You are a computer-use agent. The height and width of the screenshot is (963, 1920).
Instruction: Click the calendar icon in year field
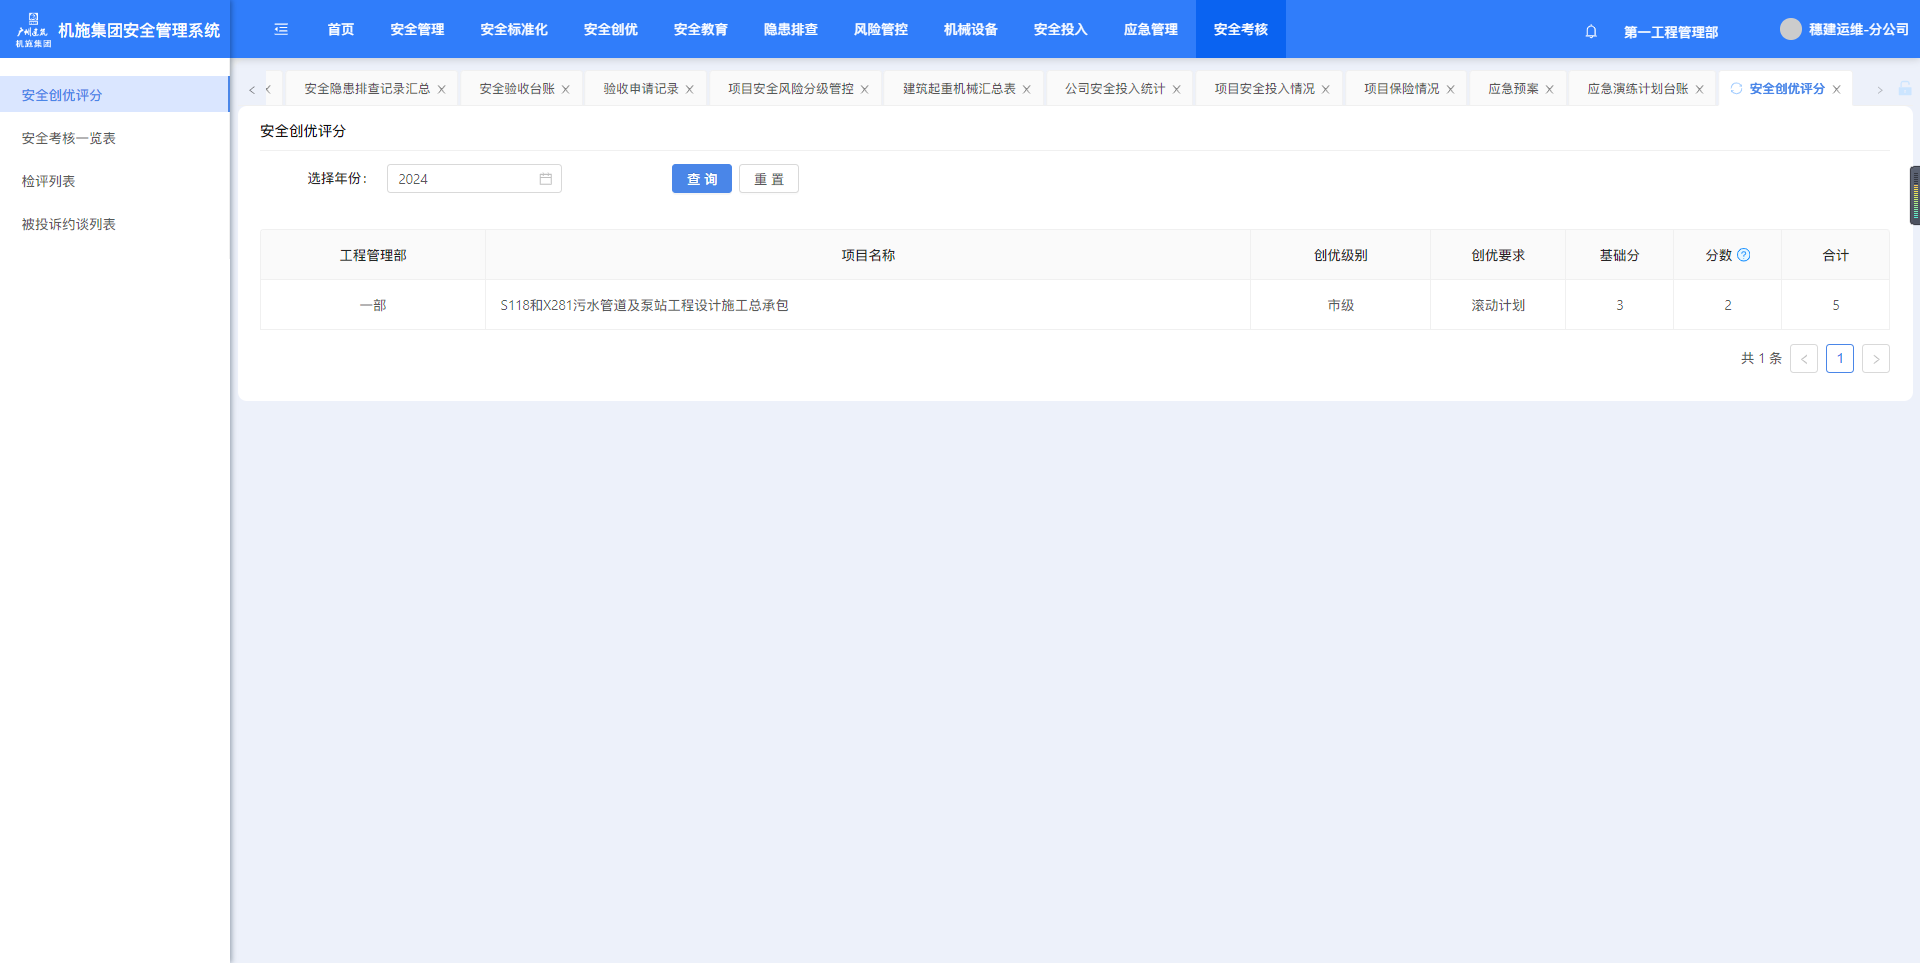pos(546,179)
